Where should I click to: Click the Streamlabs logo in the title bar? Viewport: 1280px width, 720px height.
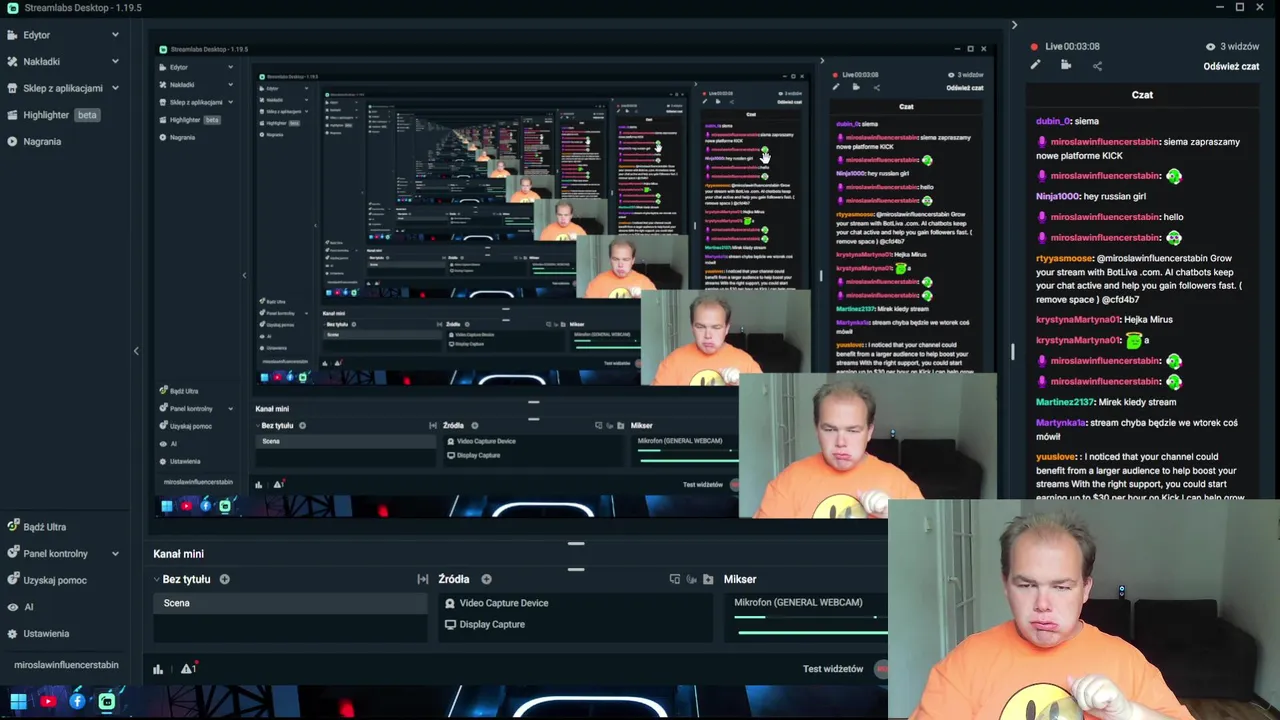point(13,8)
